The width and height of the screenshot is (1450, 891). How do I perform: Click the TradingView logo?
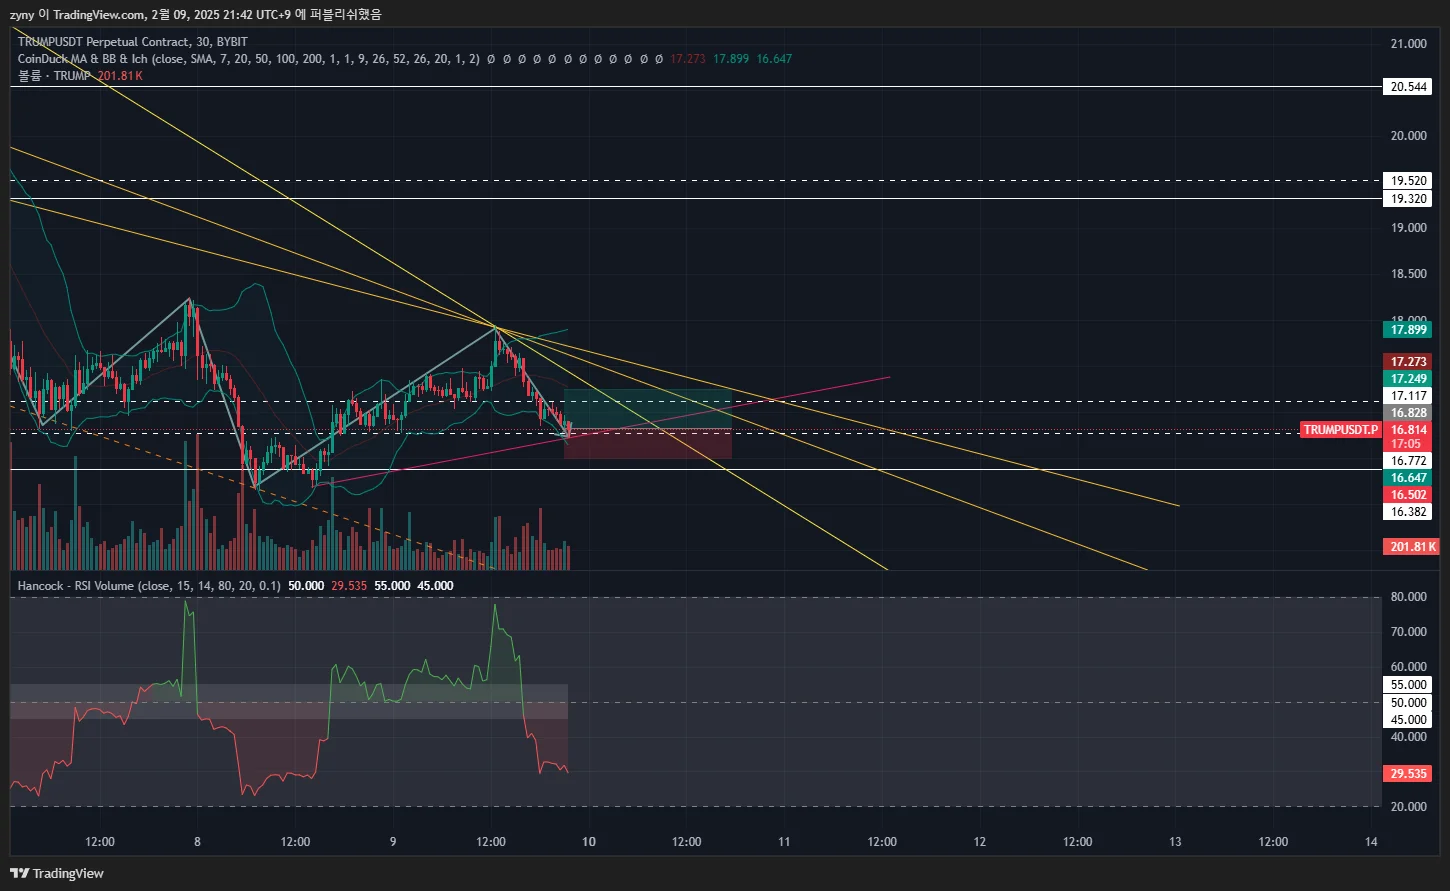tap(57, 873)
